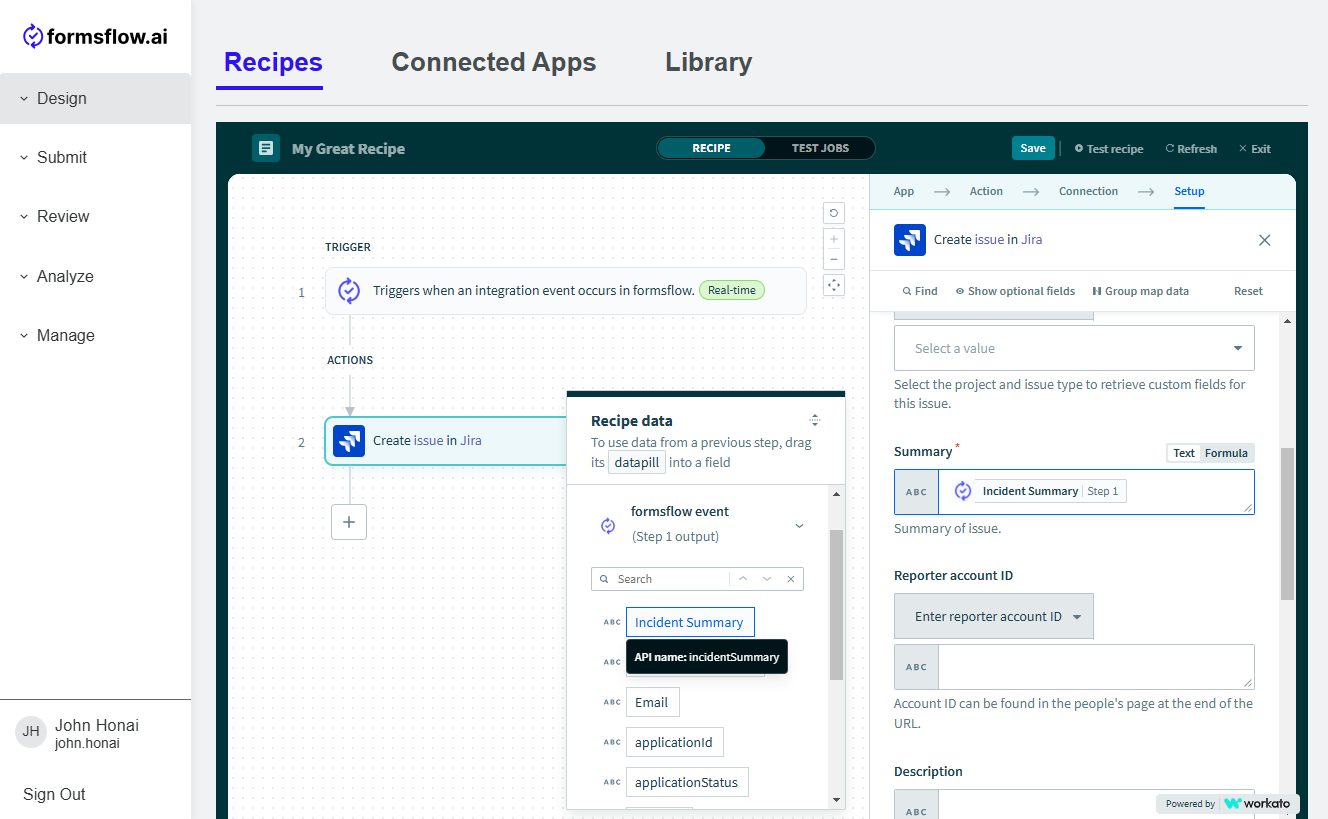Switch Summary field to Text mode

click(x=1184, y=453)
